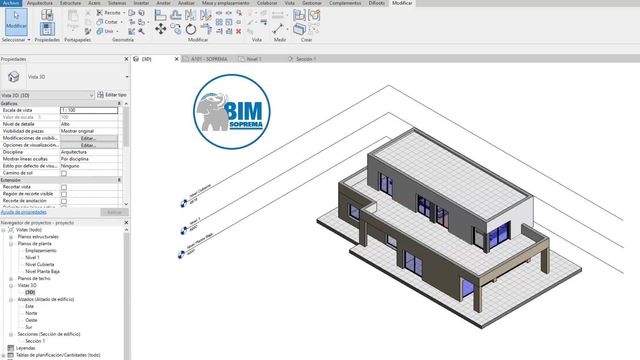Click the Vista 3D house type icon
640x360 pixels.
(13, 77)
